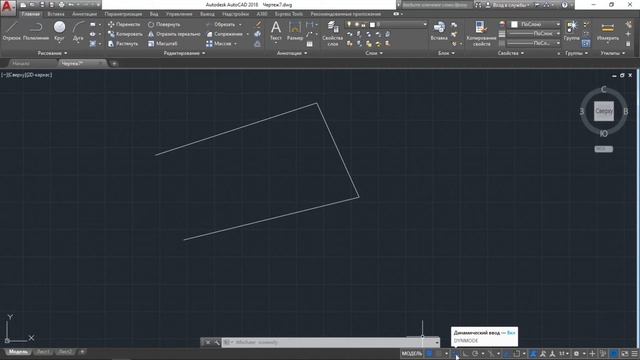Toggle snap mode in status bar

[x=438, y=353]
